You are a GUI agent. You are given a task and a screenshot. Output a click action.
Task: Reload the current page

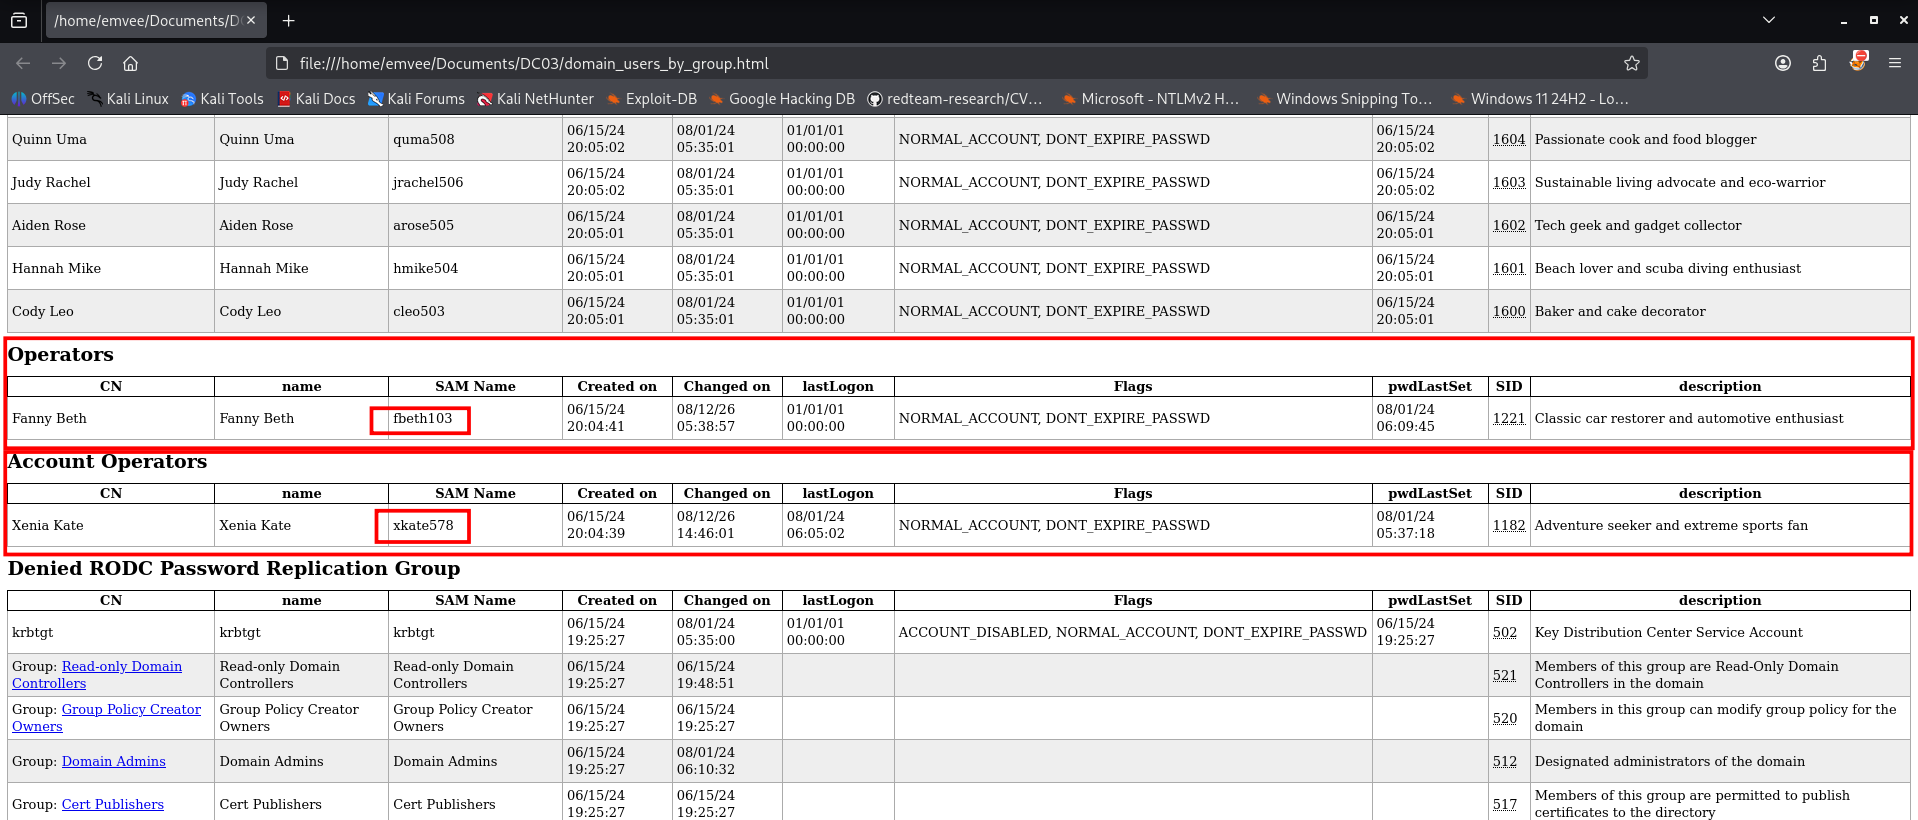(95, 63)
